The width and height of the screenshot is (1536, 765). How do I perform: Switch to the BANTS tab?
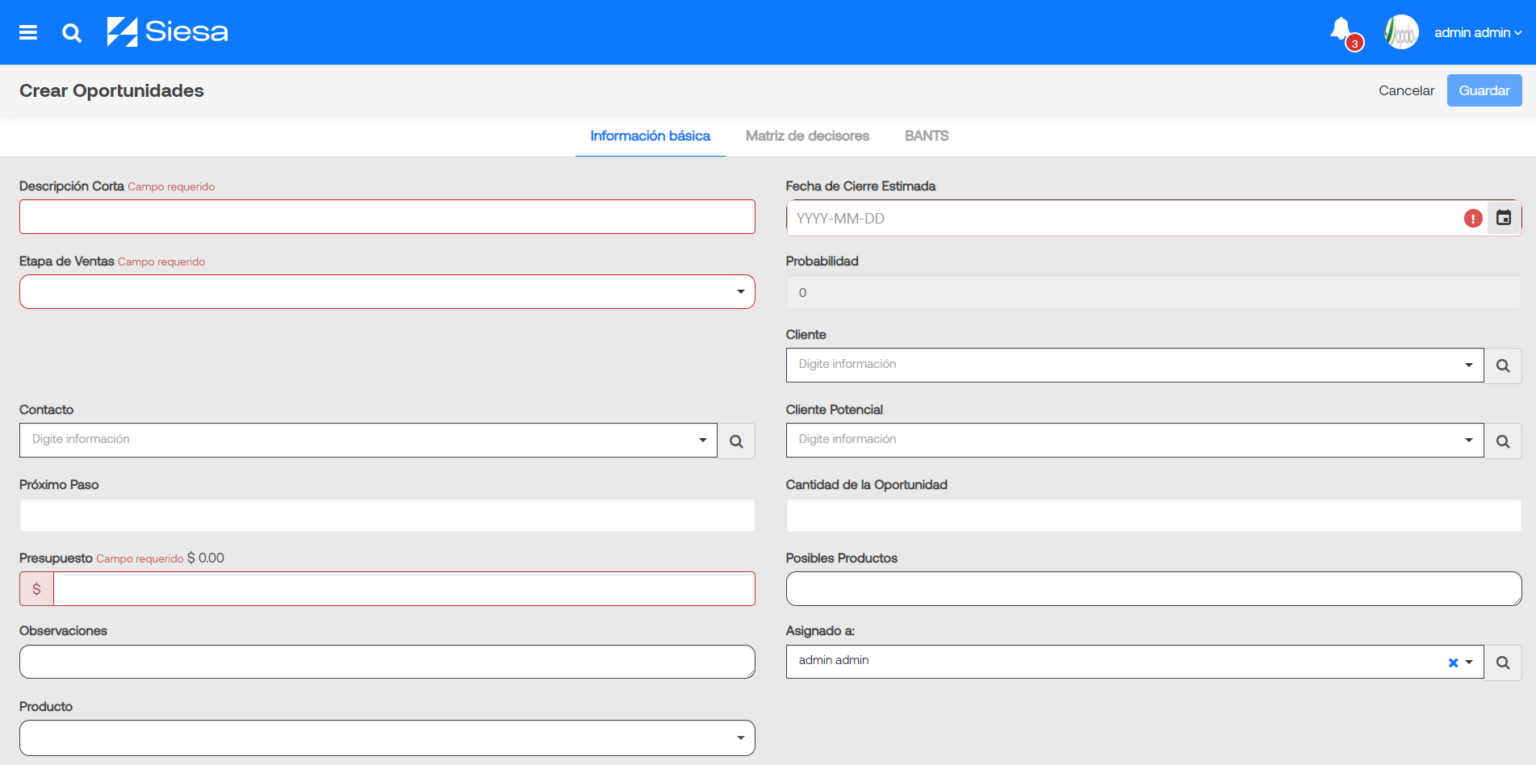(927, 136)
